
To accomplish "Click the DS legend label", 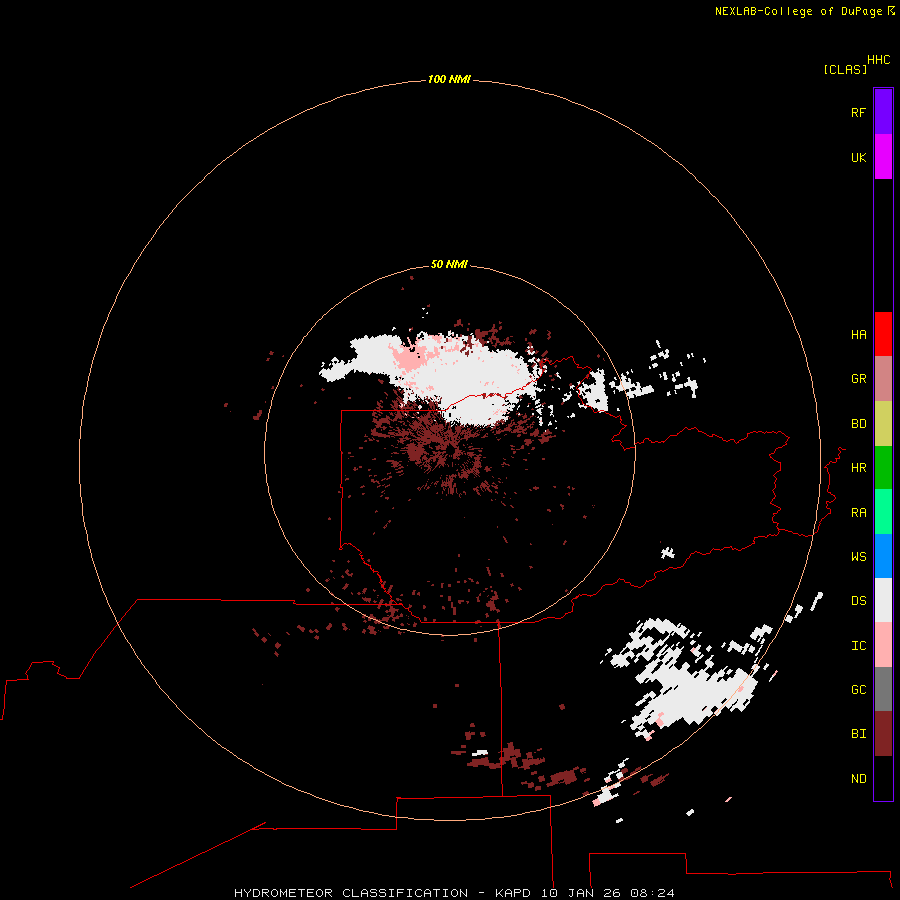I will click(859, 601).
